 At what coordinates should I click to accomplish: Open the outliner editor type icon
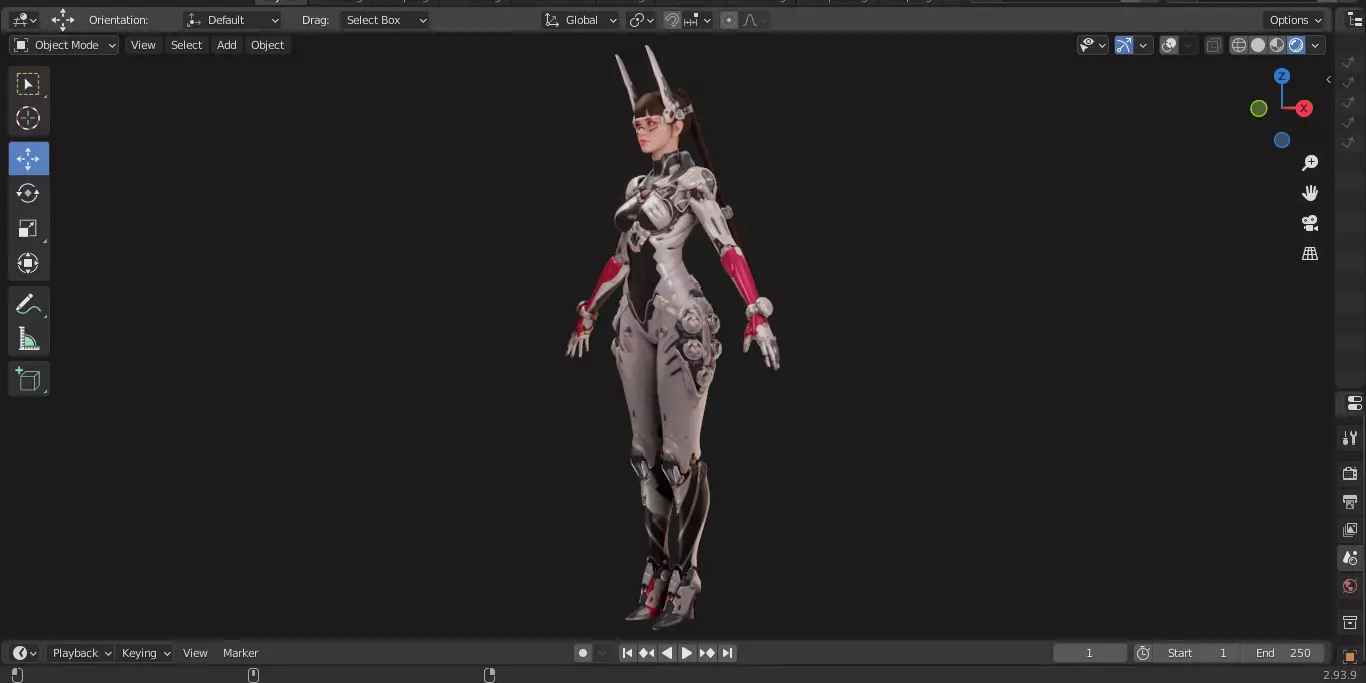(x=1355, y=20)
